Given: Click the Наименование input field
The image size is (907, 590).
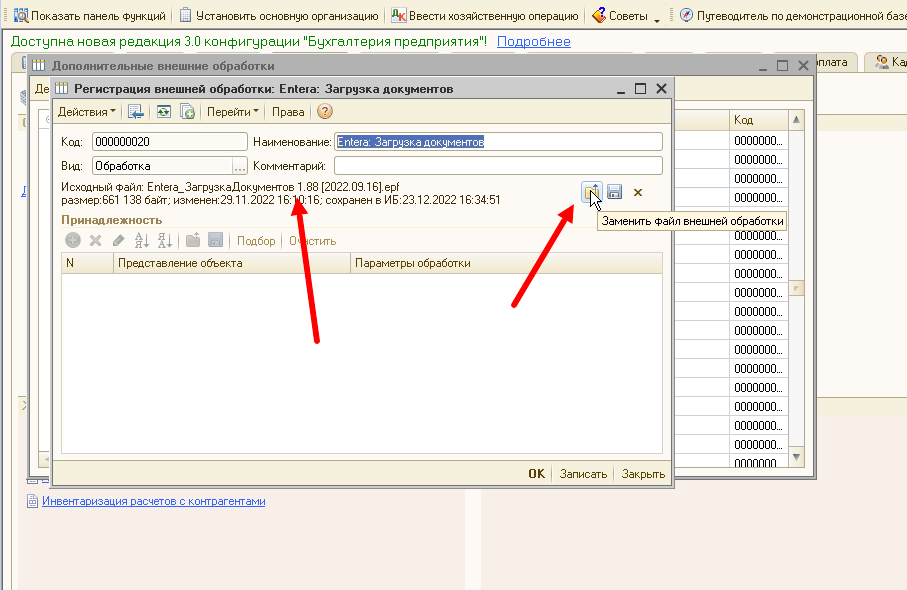Looking at the screenshot, I should coord(498,142).
